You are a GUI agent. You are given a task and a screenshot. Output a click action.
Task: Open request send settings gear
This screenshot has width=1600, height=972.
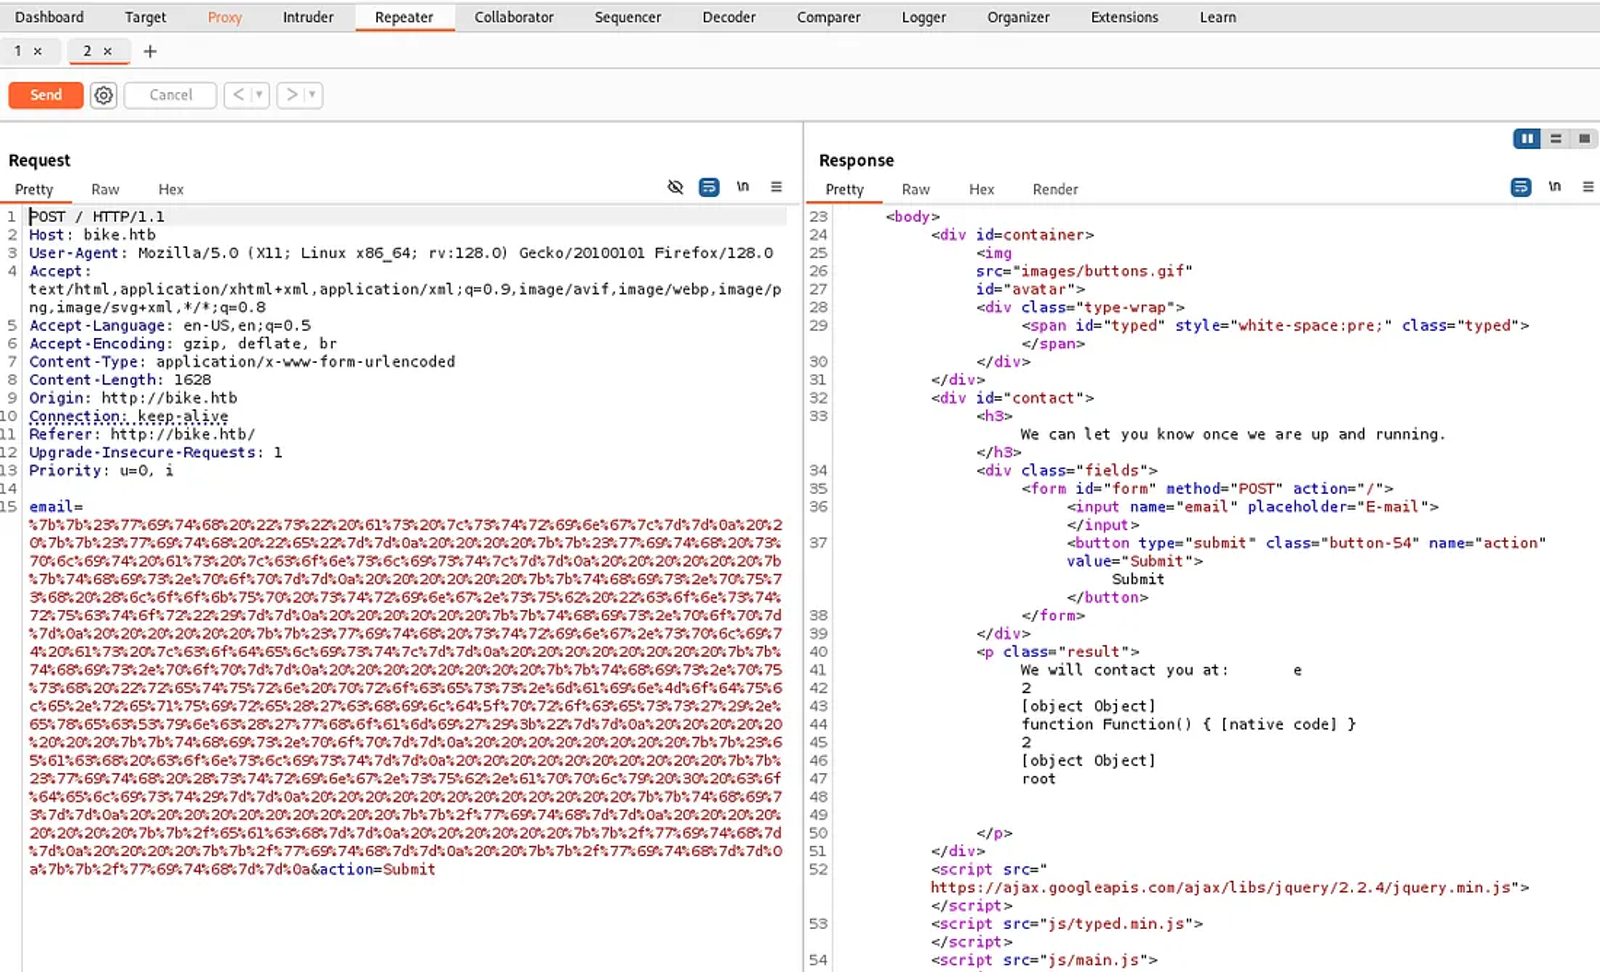pos(103,95)
